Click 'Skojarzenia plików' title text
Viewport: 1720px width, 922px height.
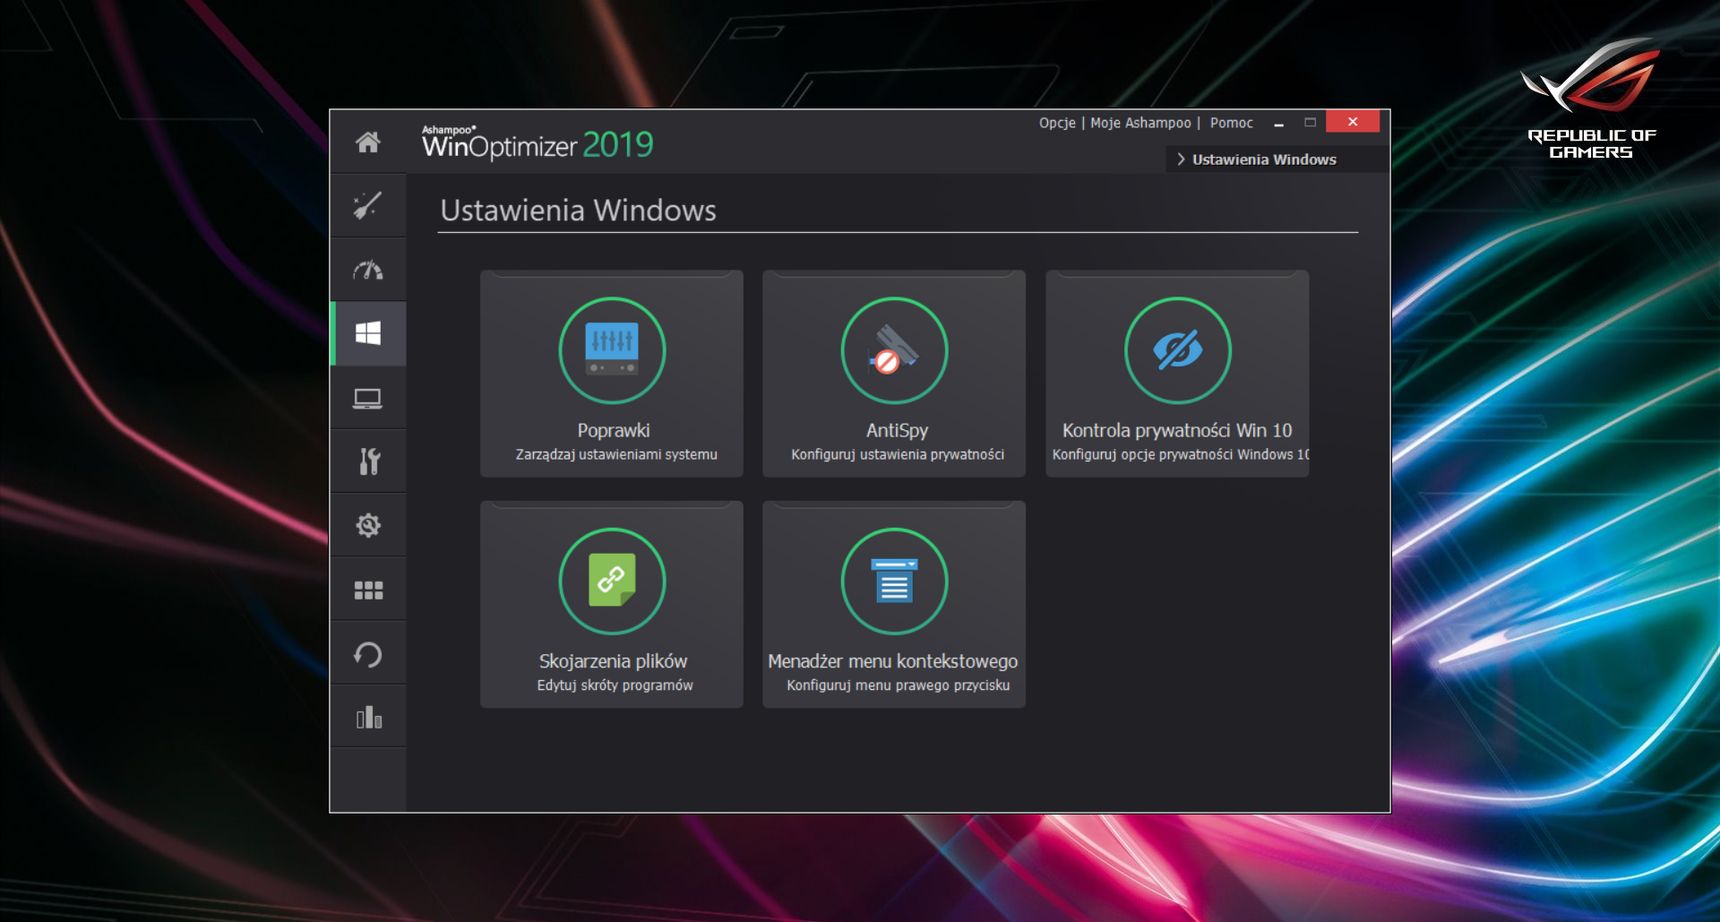[x=613, y=661]
